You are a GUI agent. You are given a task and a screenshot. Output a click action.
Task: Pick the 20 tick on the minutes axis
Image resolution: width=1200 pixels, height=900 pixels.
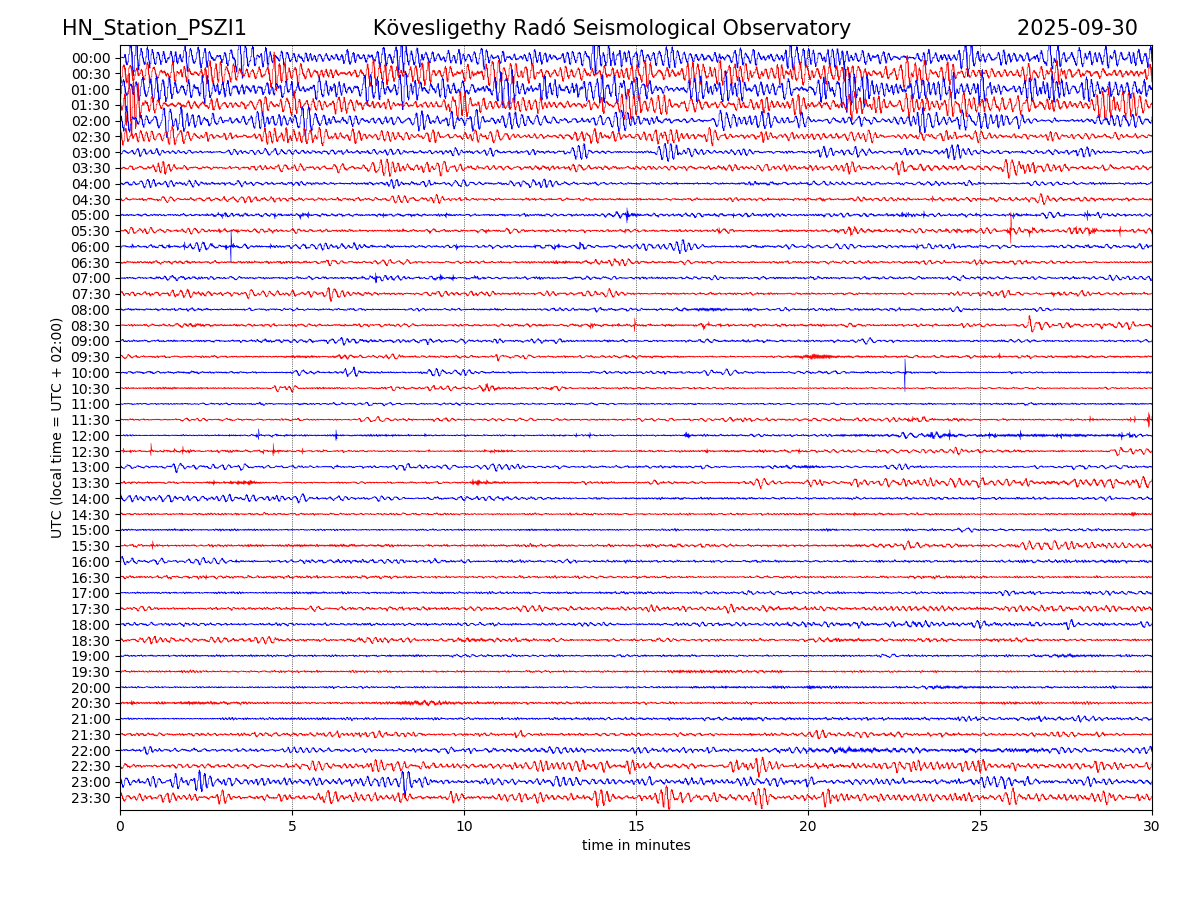tap(808, 827)
